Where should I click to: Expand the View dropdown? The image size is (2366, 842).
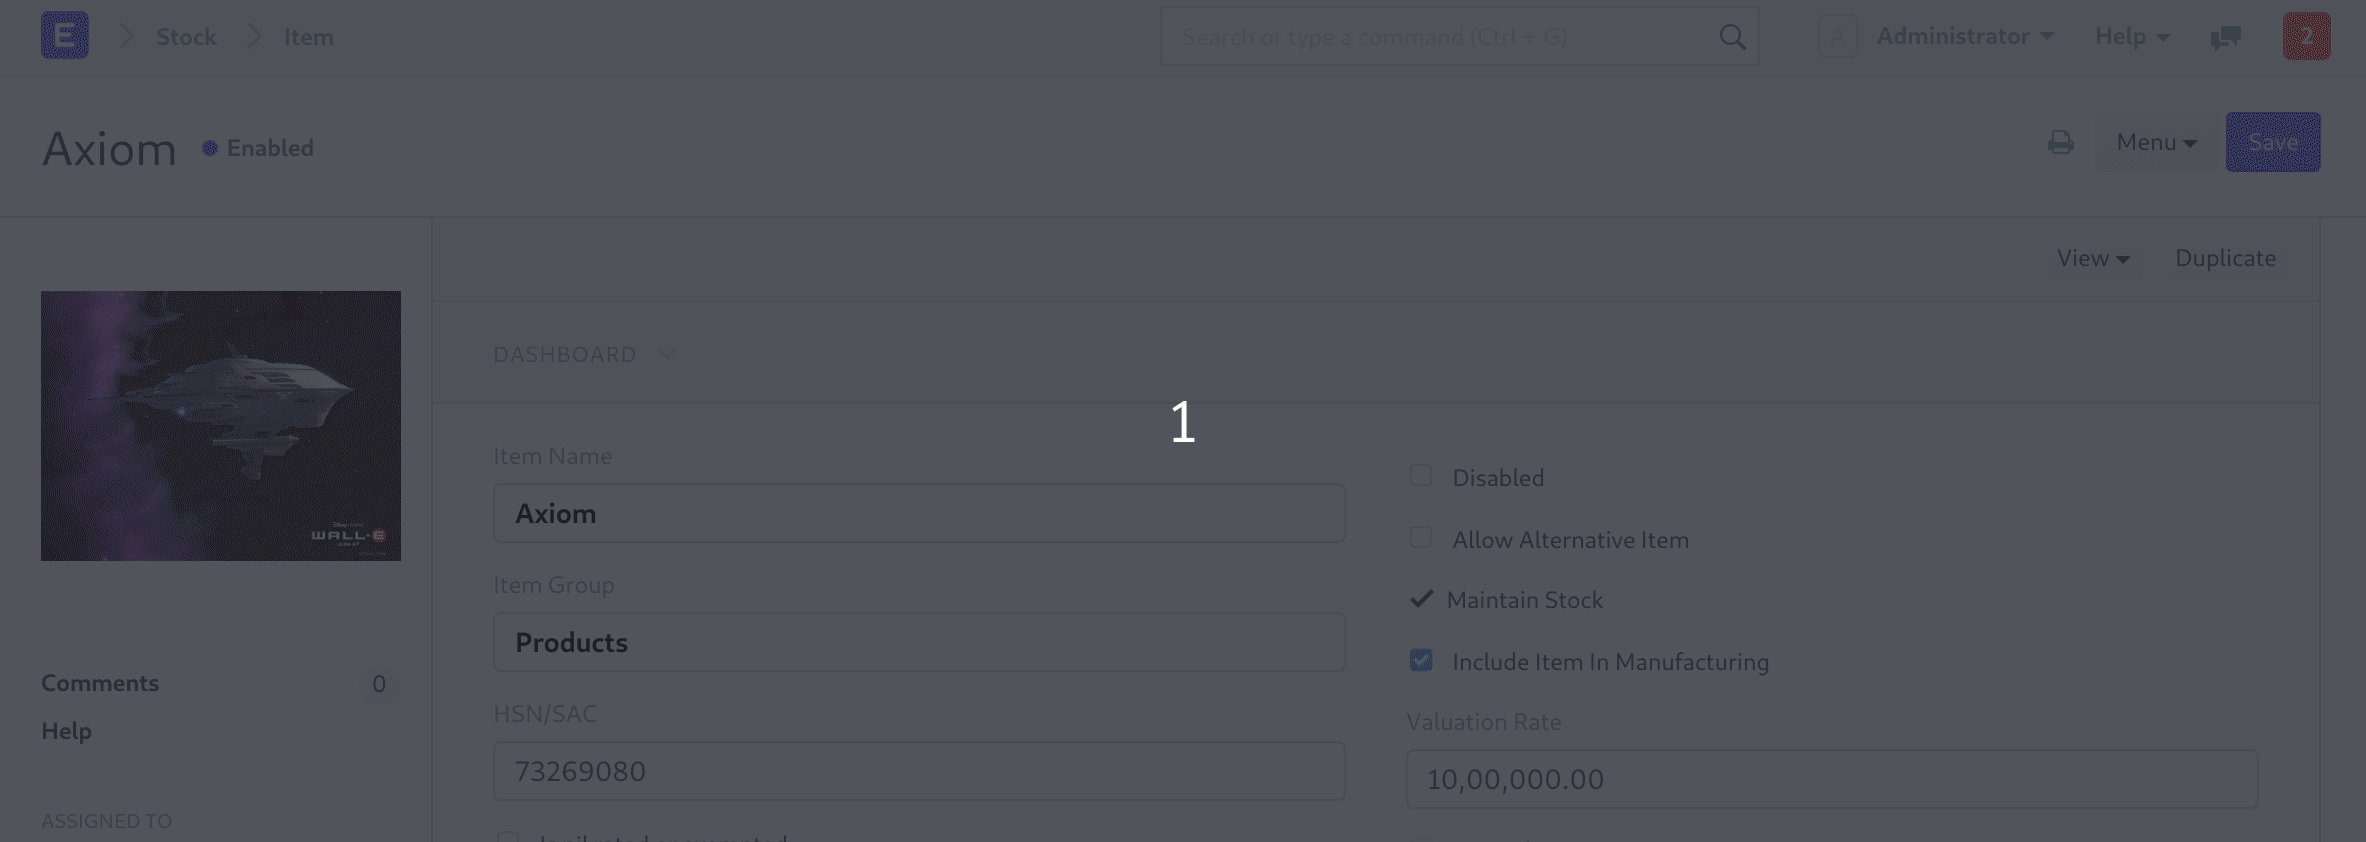click(x=2092, y=258)
